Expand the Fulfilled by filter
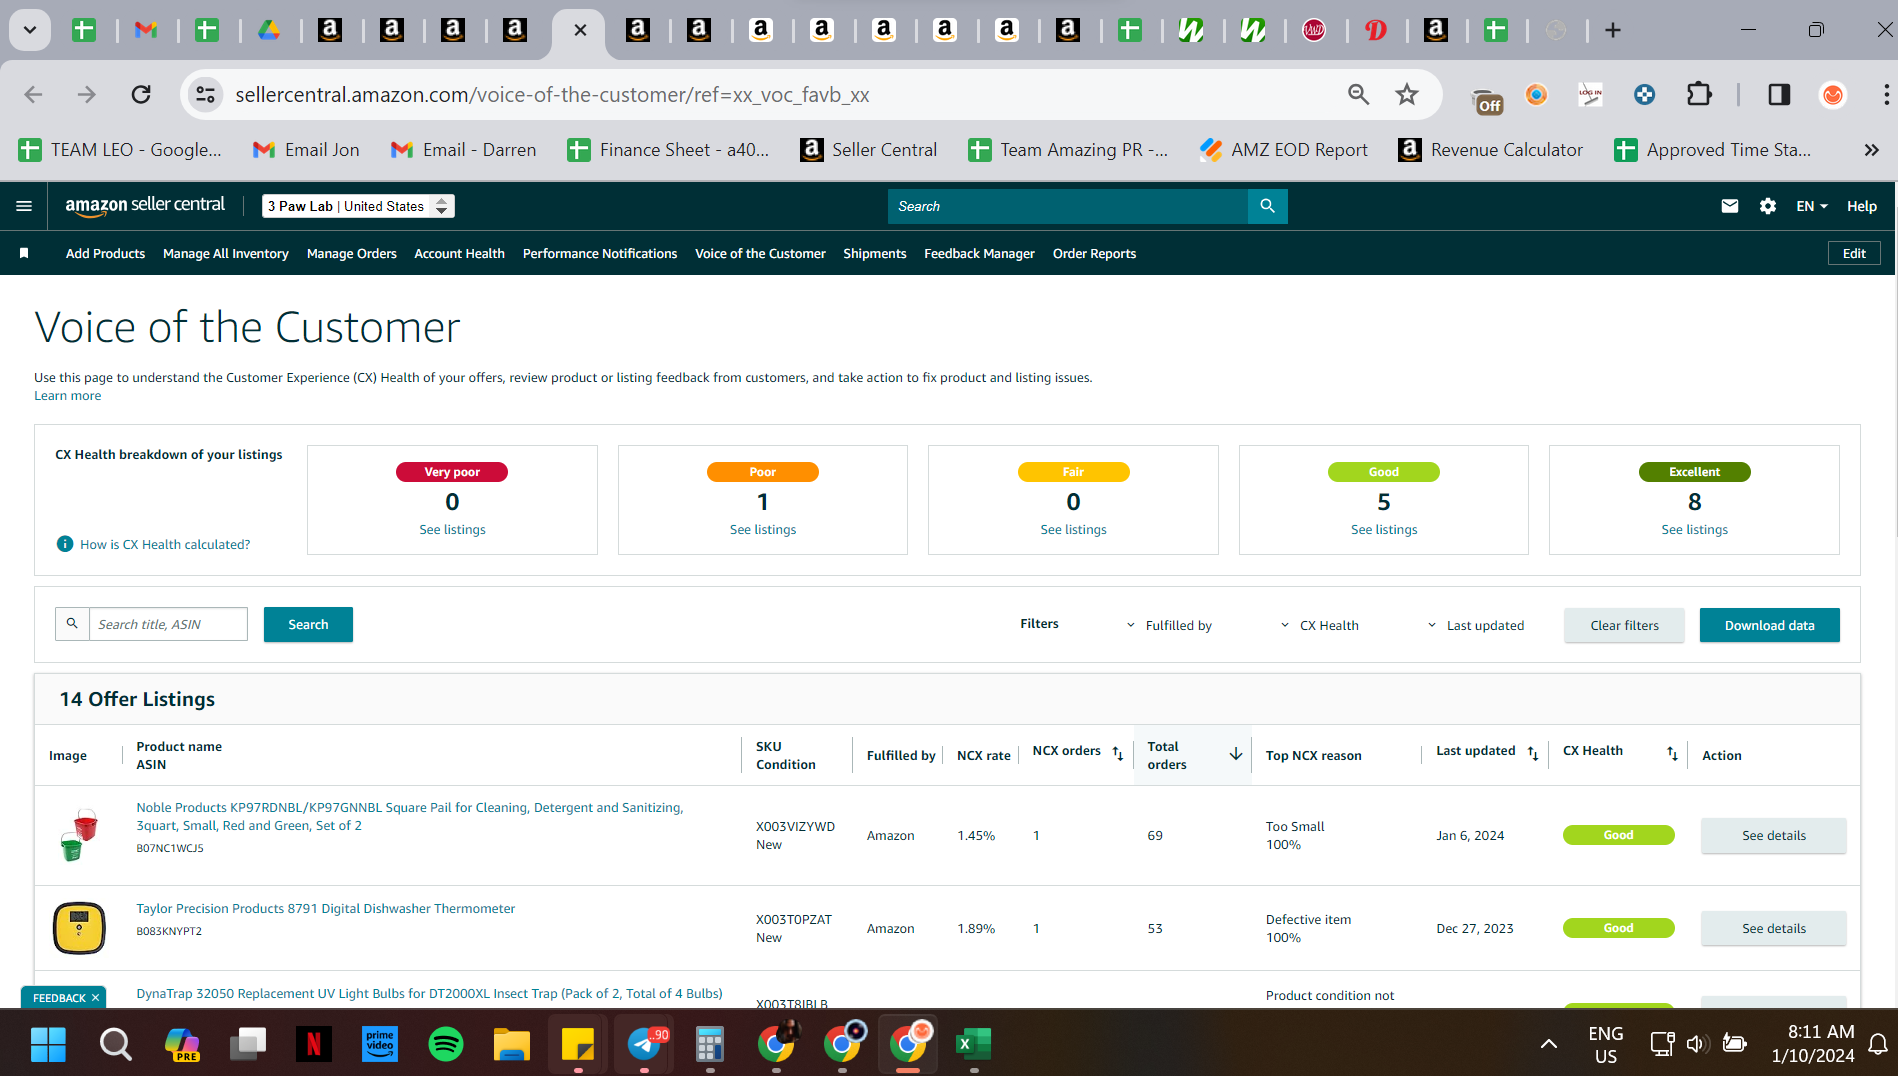The image size is (1898, 1076). (1169, 625)
